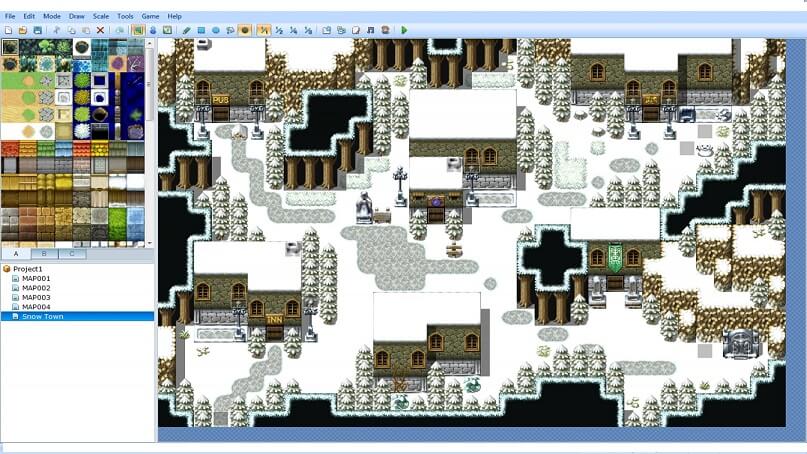807x454 pixels.
Task: Select the Snow Town map
Action: pyautogui.click(x=77, y=317)
